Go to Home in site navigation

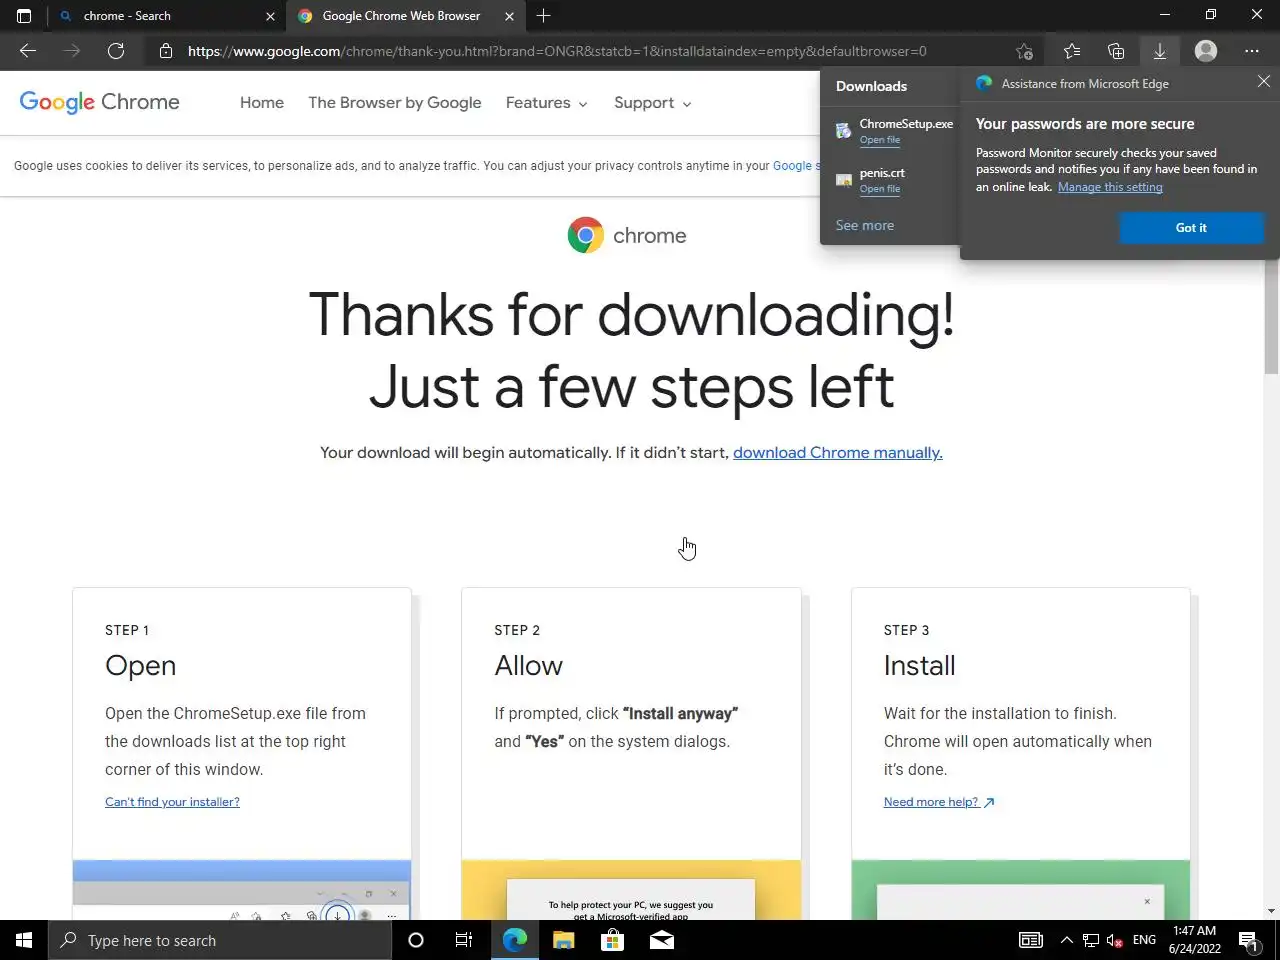pyautogui.click(x=262, y=103)
